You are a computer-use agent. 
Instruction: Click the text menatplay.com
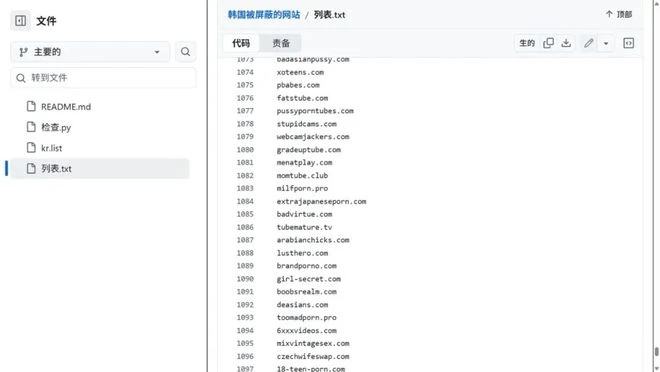point(304,162)
